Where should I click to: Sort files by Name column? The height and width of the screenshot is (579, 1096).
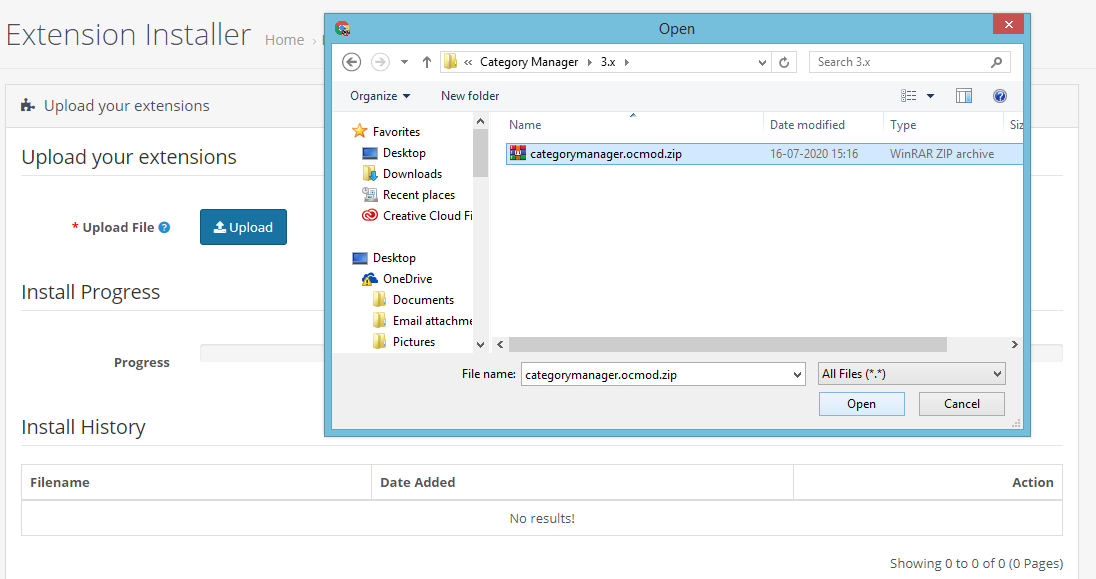(x=525, y=124)
